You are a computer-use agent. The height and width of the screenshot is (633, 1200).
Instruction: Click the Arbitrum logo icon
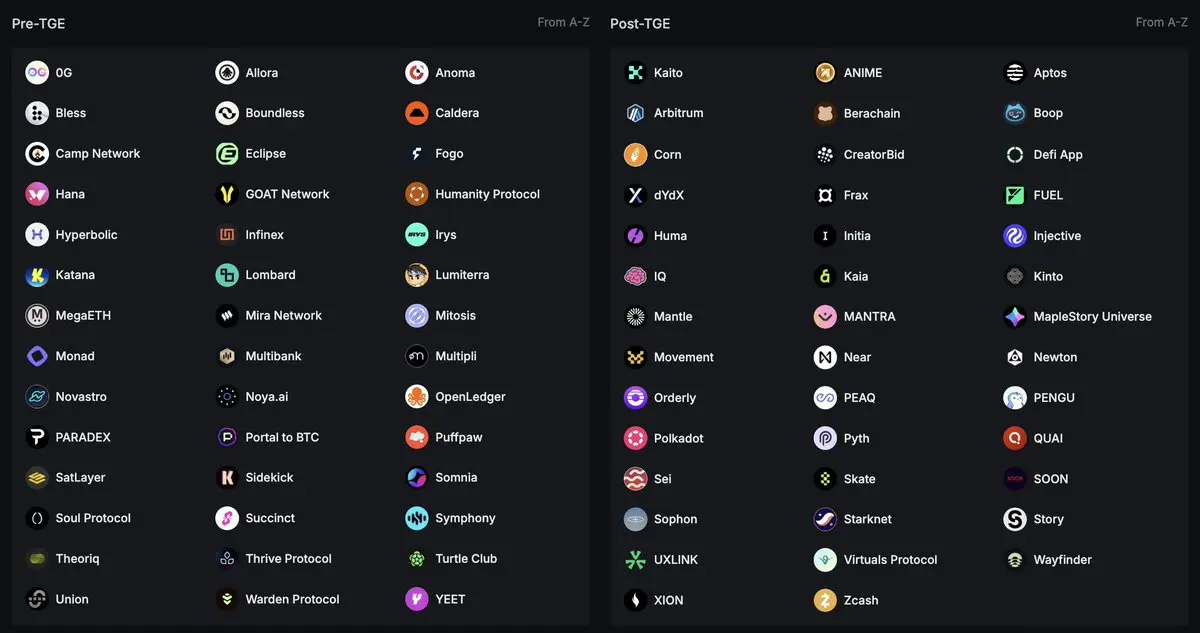635,113
